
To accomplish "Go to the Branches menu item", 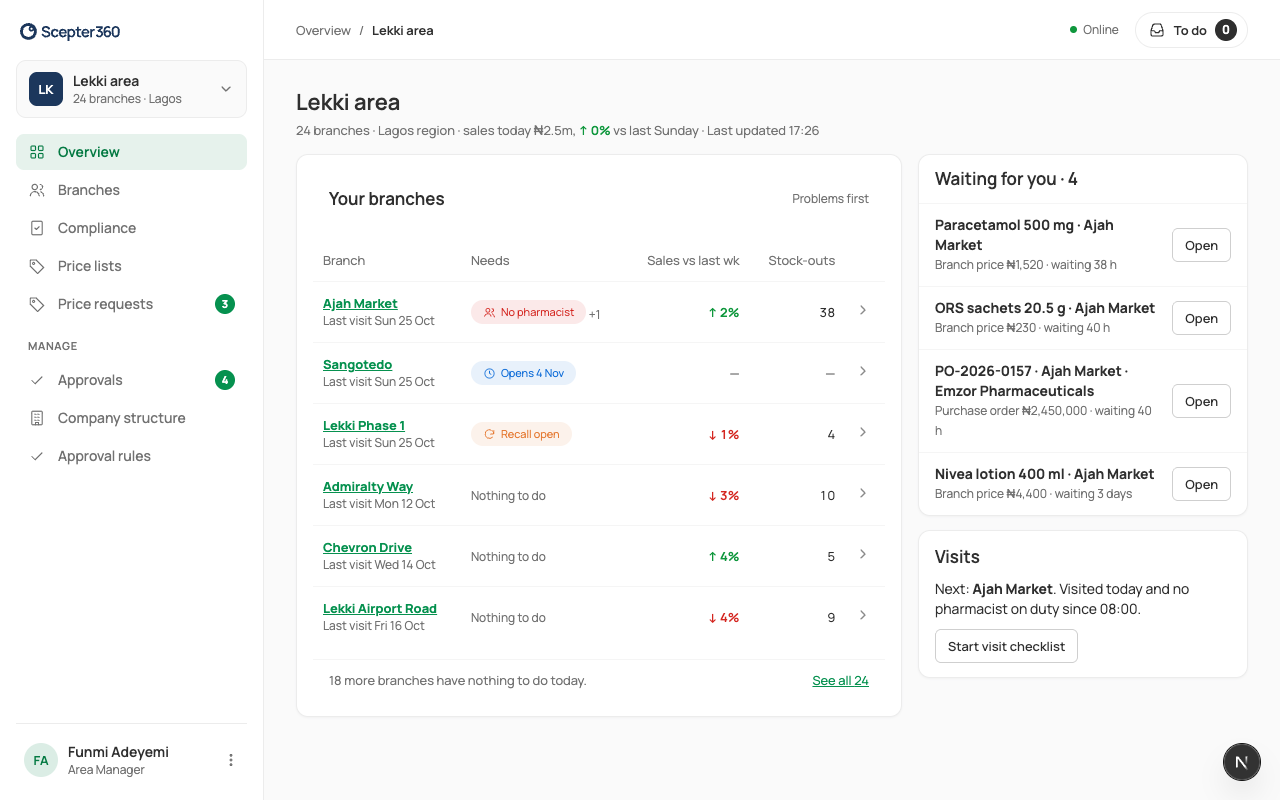I will (131, 190).
